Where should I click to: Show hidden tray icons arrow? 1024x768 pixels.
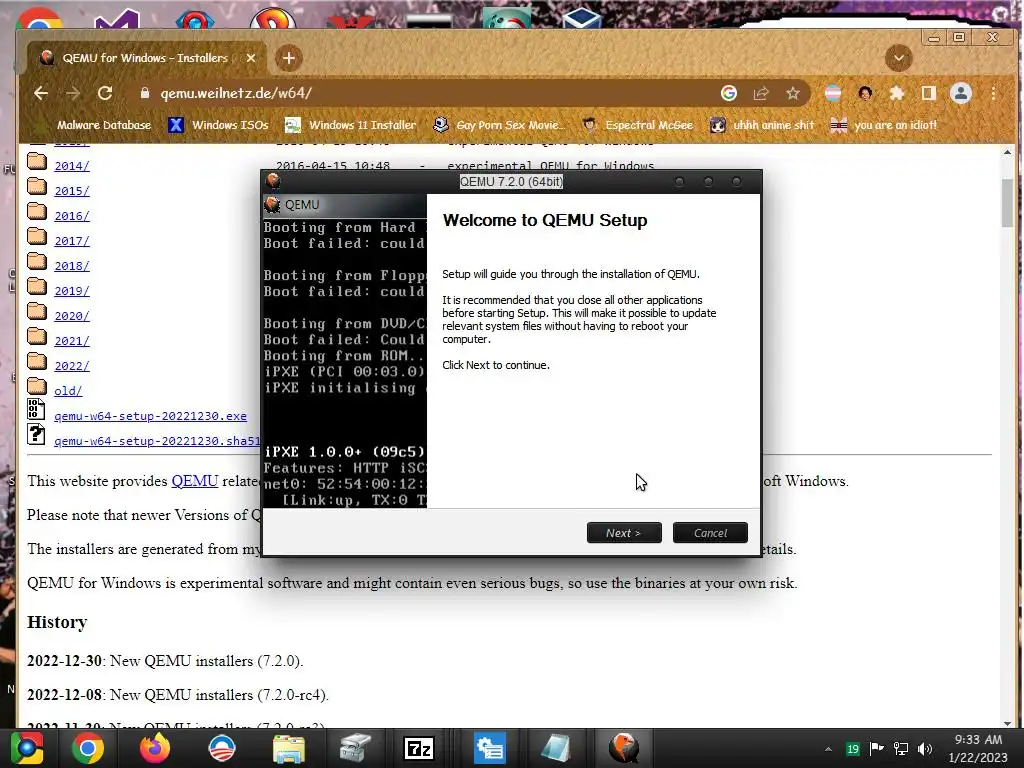(x=828, y=749)
